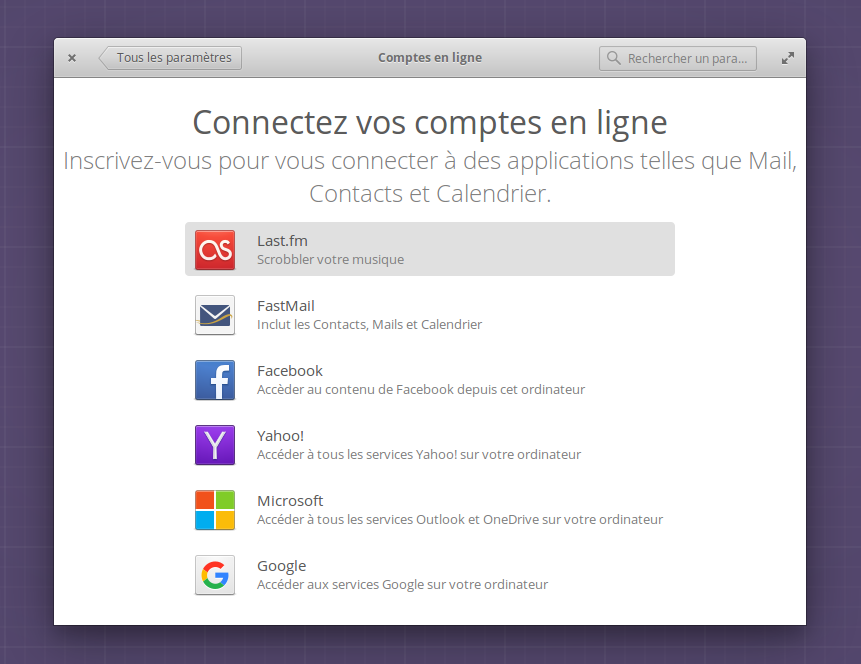
Task: Click the Microsoft four-color logo icon
Action: (215, 510)
